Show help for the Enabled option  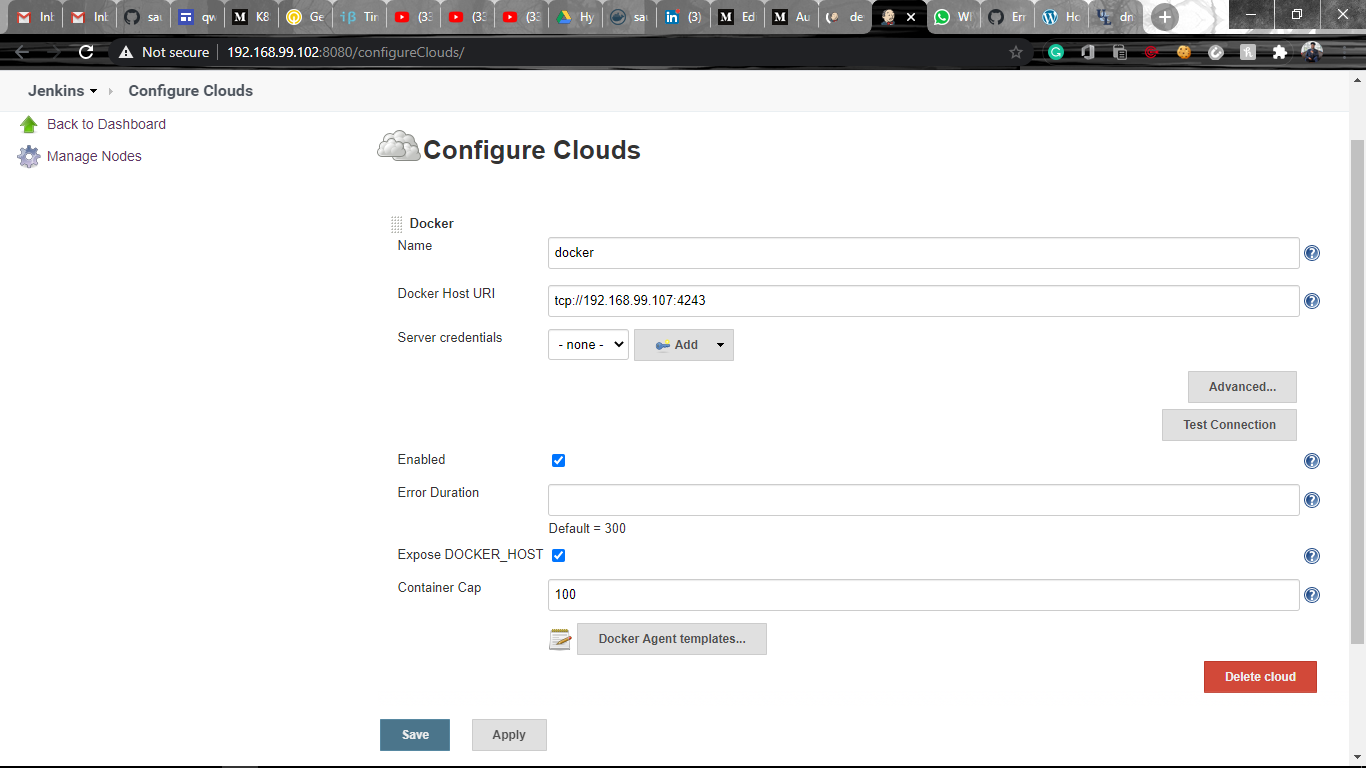1312,461
